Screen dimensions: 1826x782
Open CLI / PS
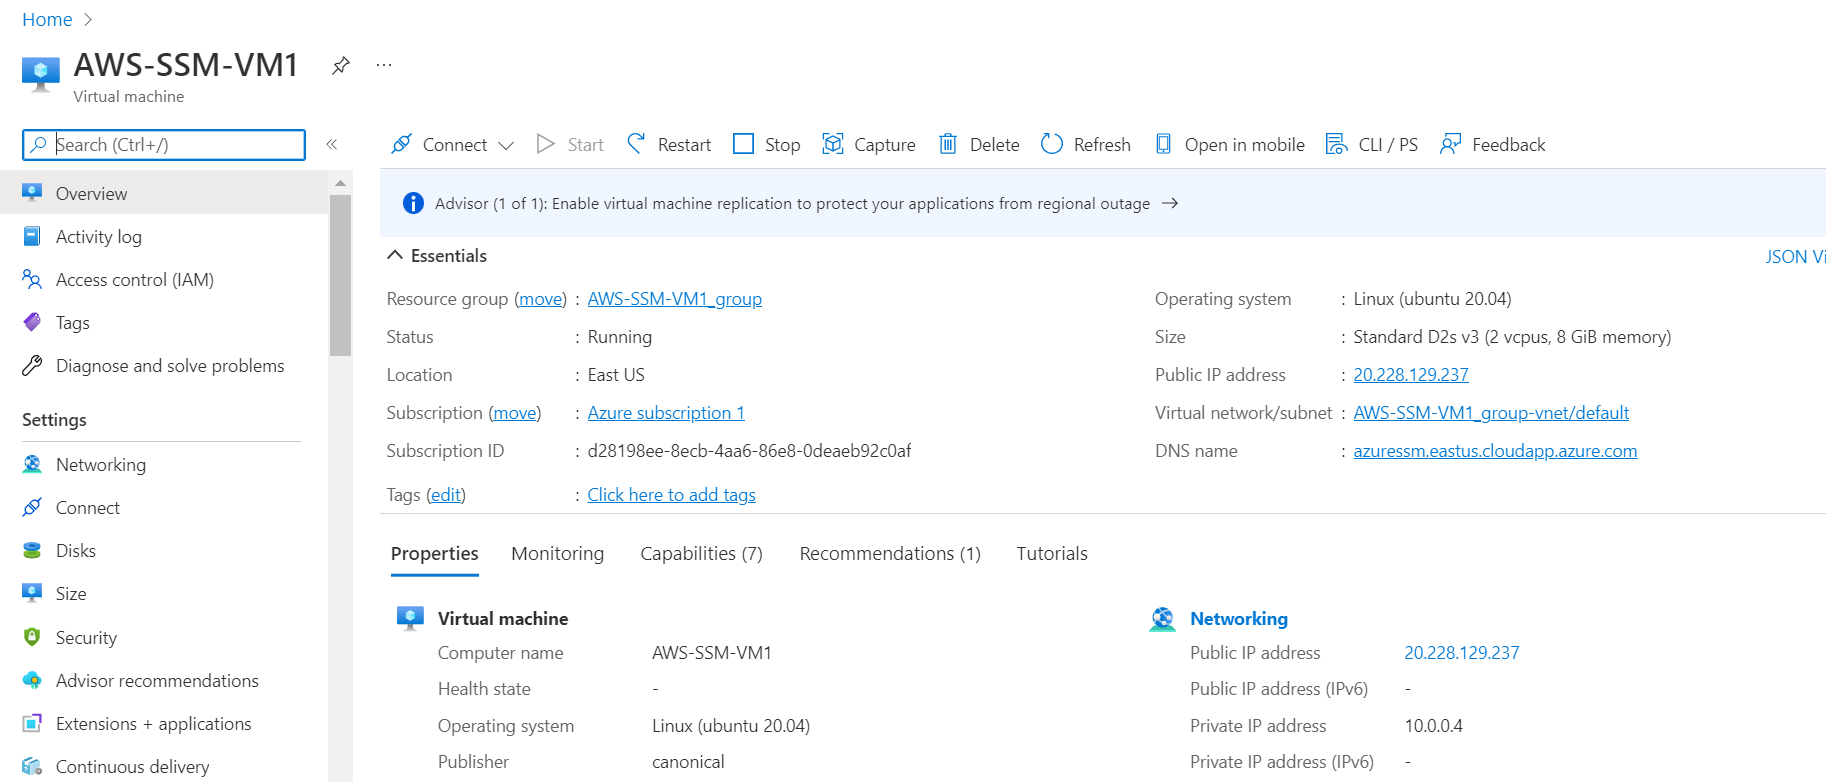point(1371,144)
